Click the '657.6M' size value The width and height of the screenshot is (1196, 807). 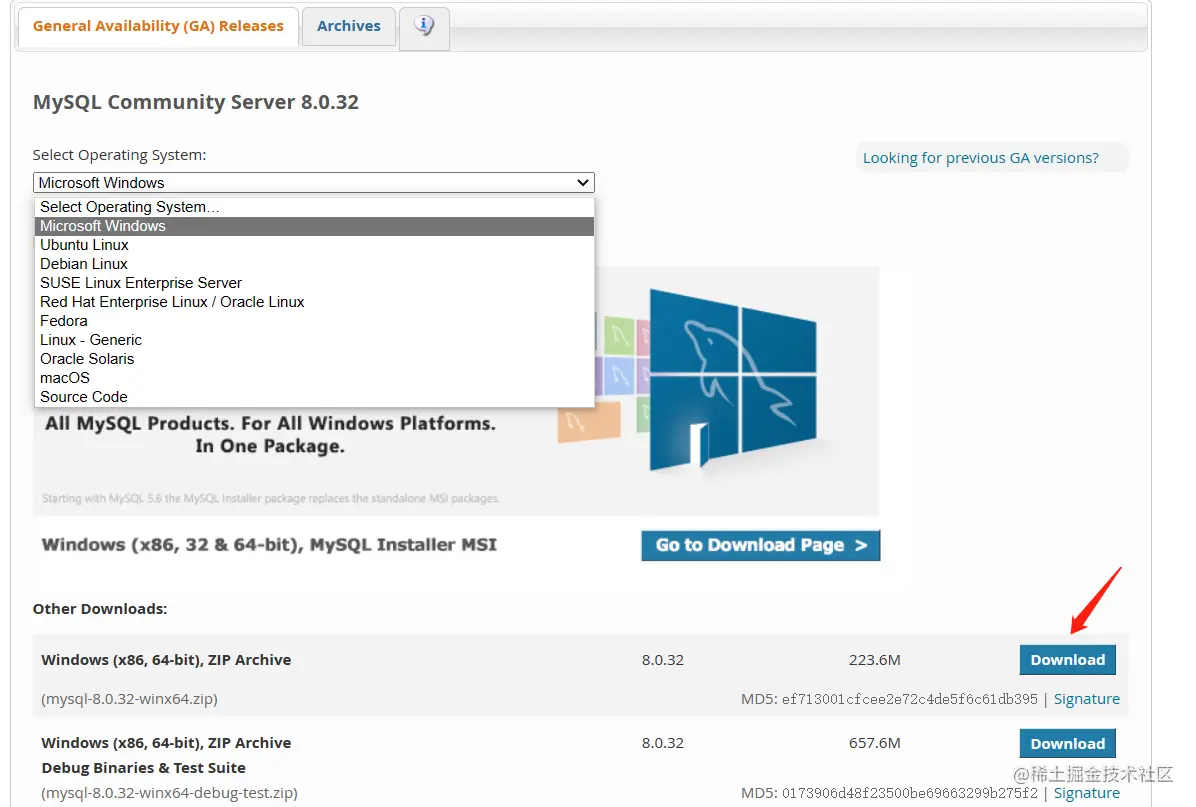[x=874, y=743]
